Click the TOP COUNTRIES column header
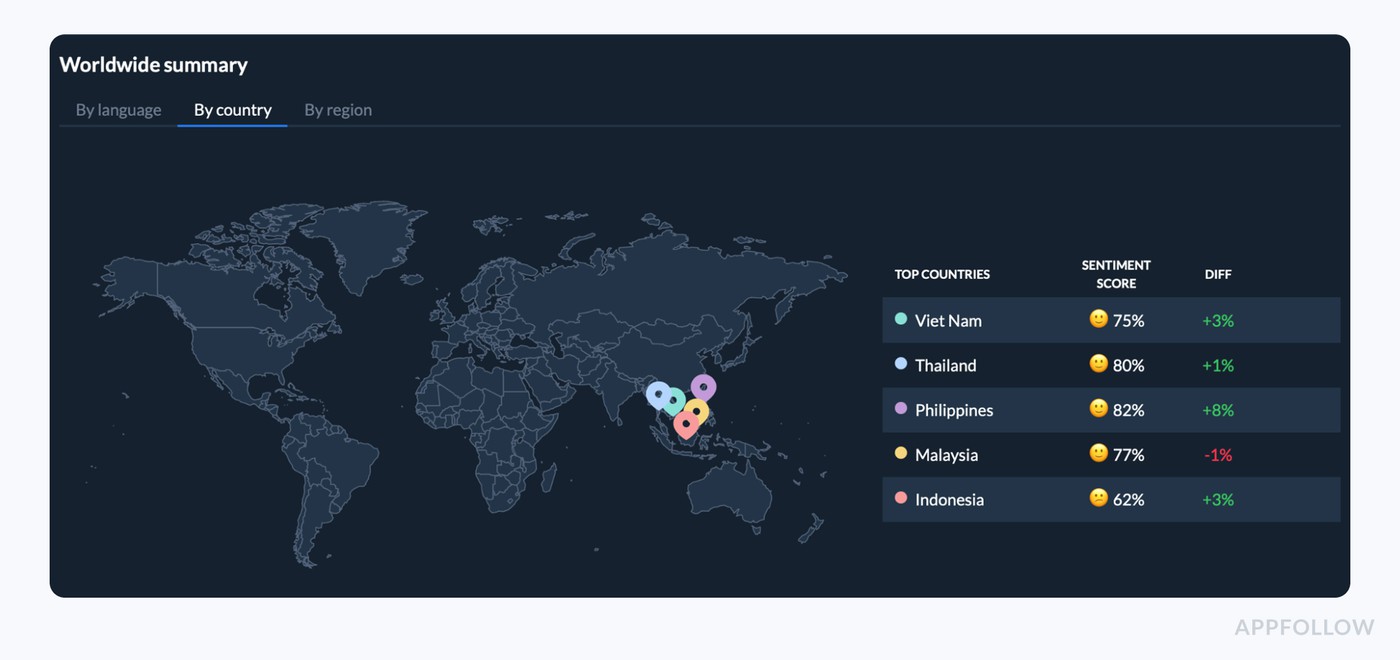The image size is (1400, 660). 942,274
